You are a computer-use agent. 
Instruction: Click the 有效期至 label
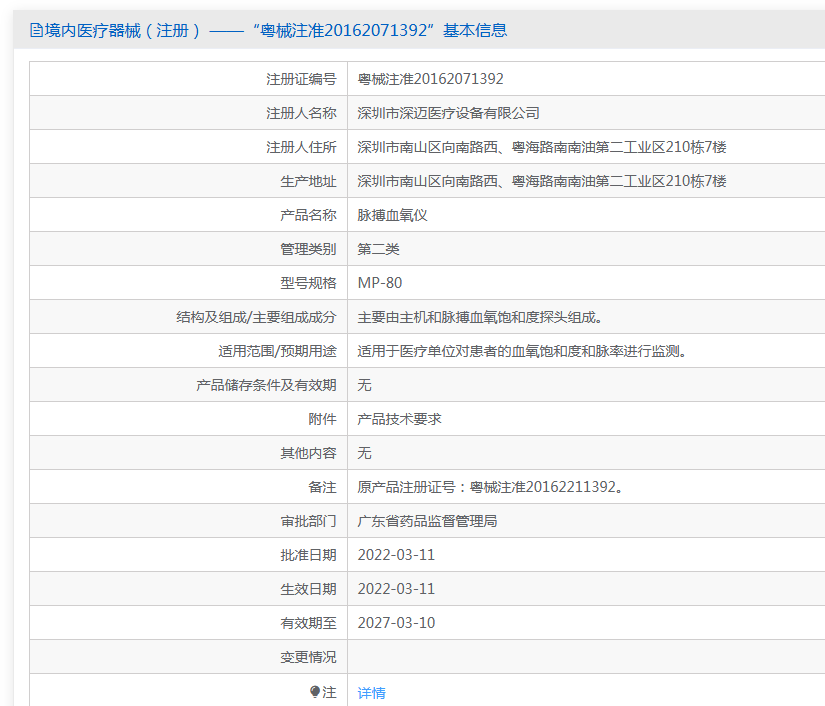click(308, 623)
